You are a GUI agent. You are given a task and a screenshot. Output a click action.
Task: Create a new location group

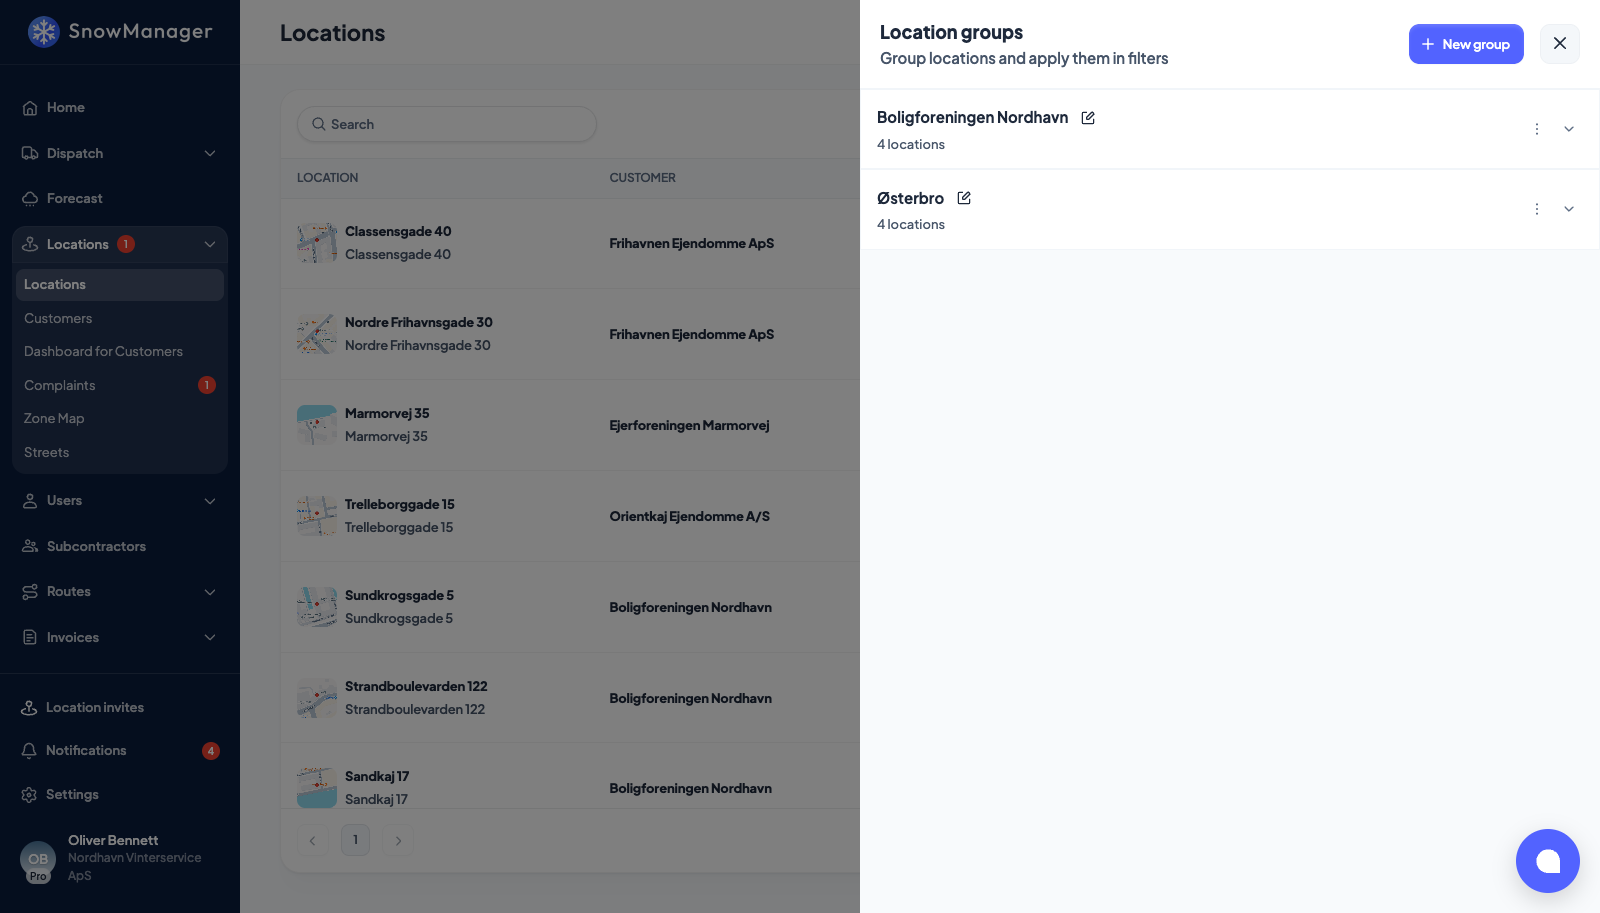click(x=1466, y=44)
